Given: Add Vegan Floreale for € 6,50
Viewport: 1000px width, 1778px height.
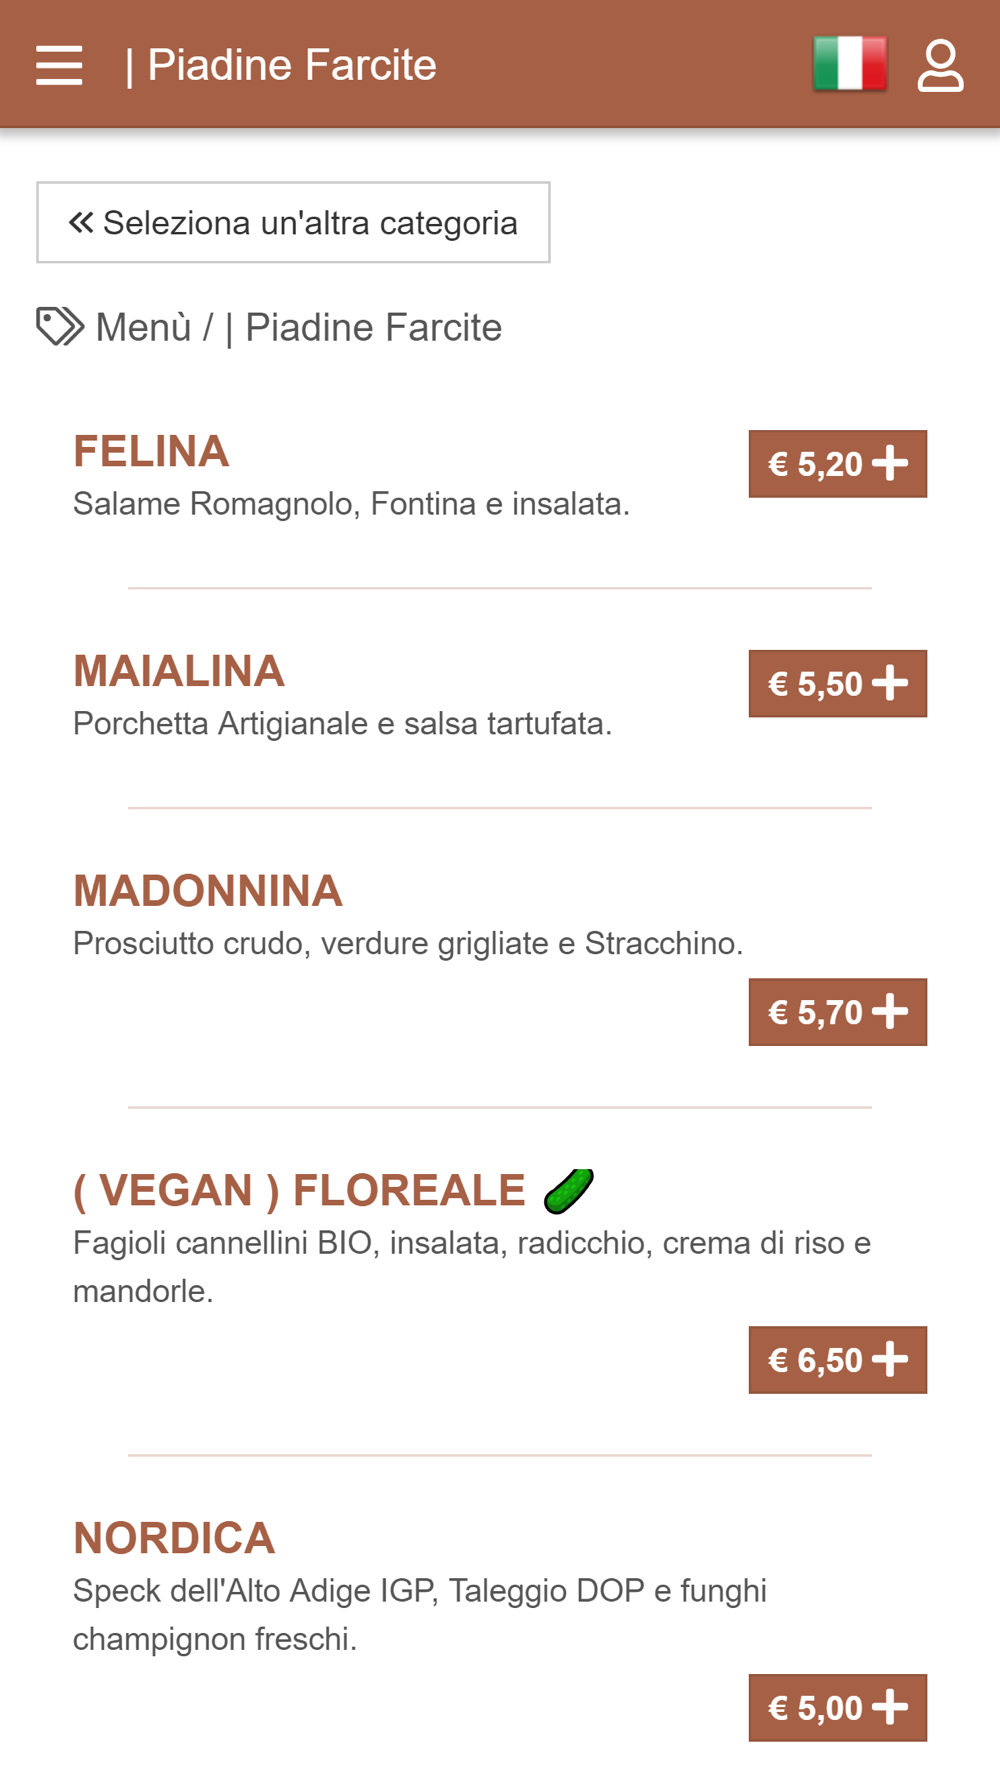Looking at the screenshot, I should (x=838, y=1360).
